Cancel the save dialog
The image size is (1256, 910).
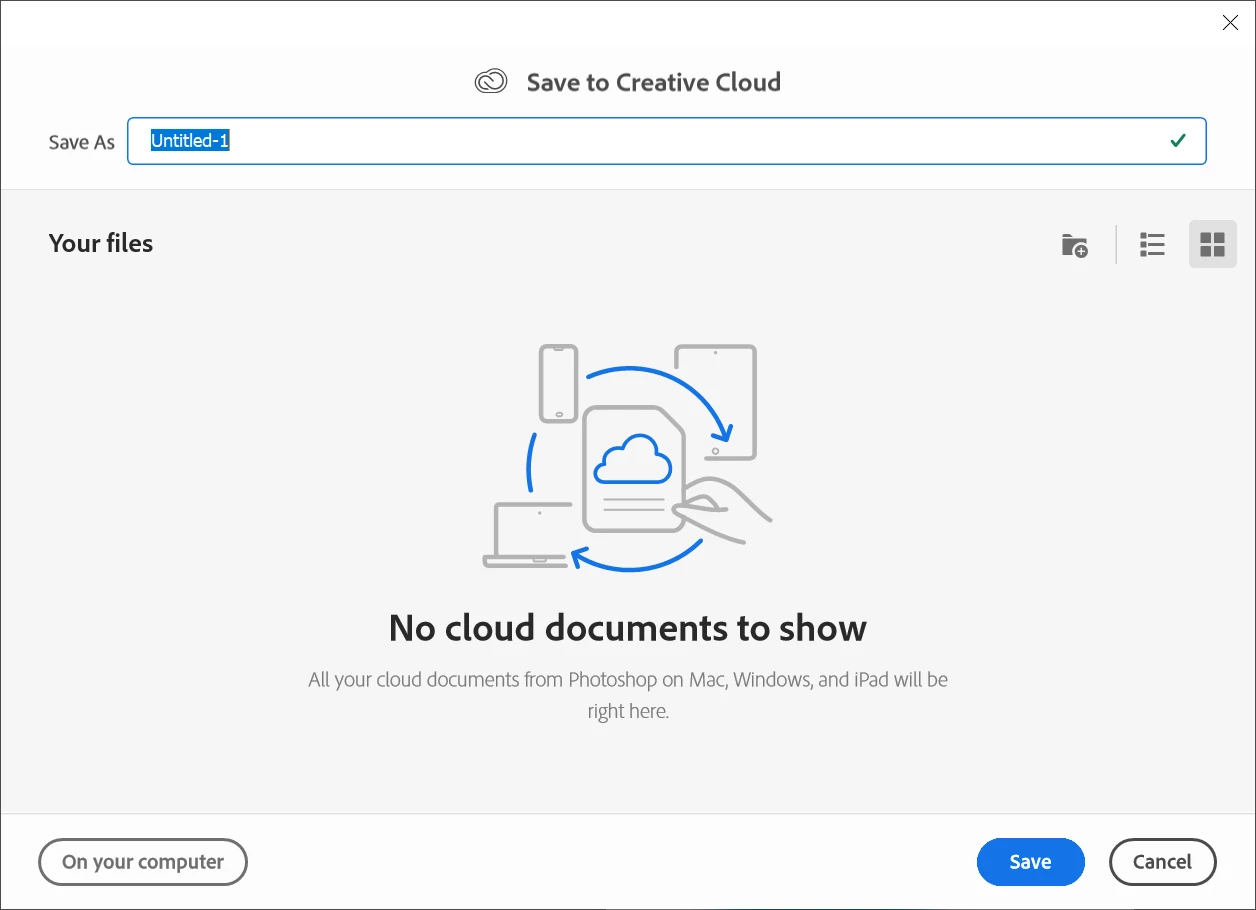click(x=1163, y=862)
